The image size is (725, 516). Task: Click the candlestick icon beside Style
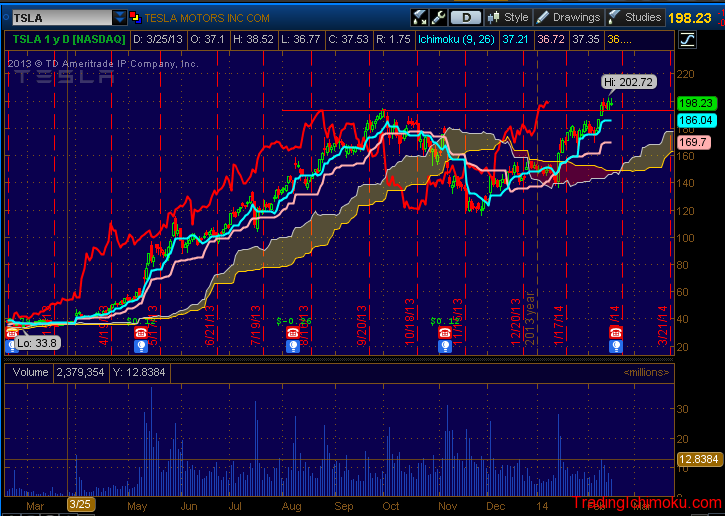coord(494,18)
